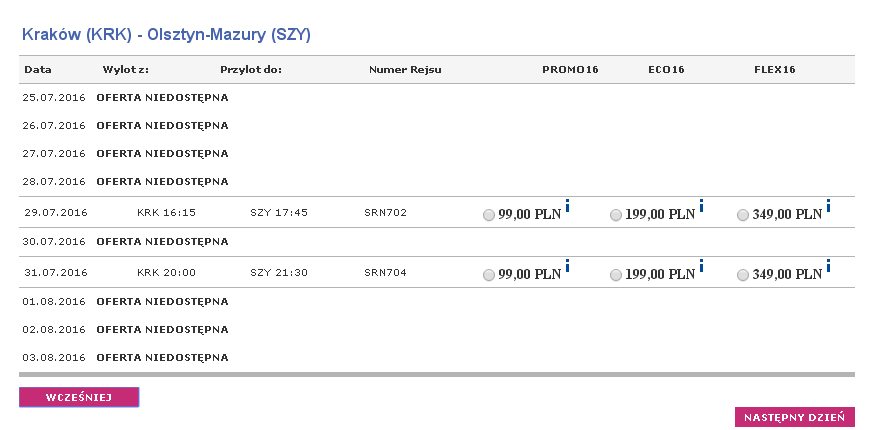Image resolution: width=877 pixels, height=430 pixels.
Task: Select 99,00 PLN fare for flight SRN702
Action: 489,215
